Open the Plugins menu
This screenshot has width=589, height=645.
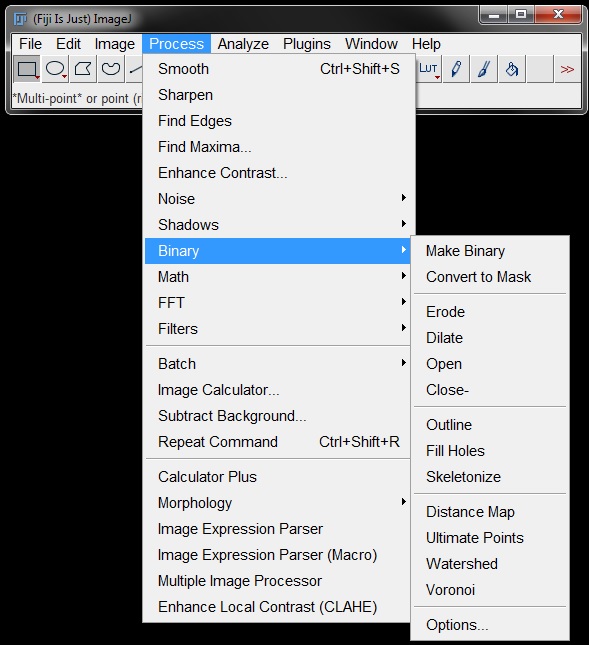pos(307,44)
